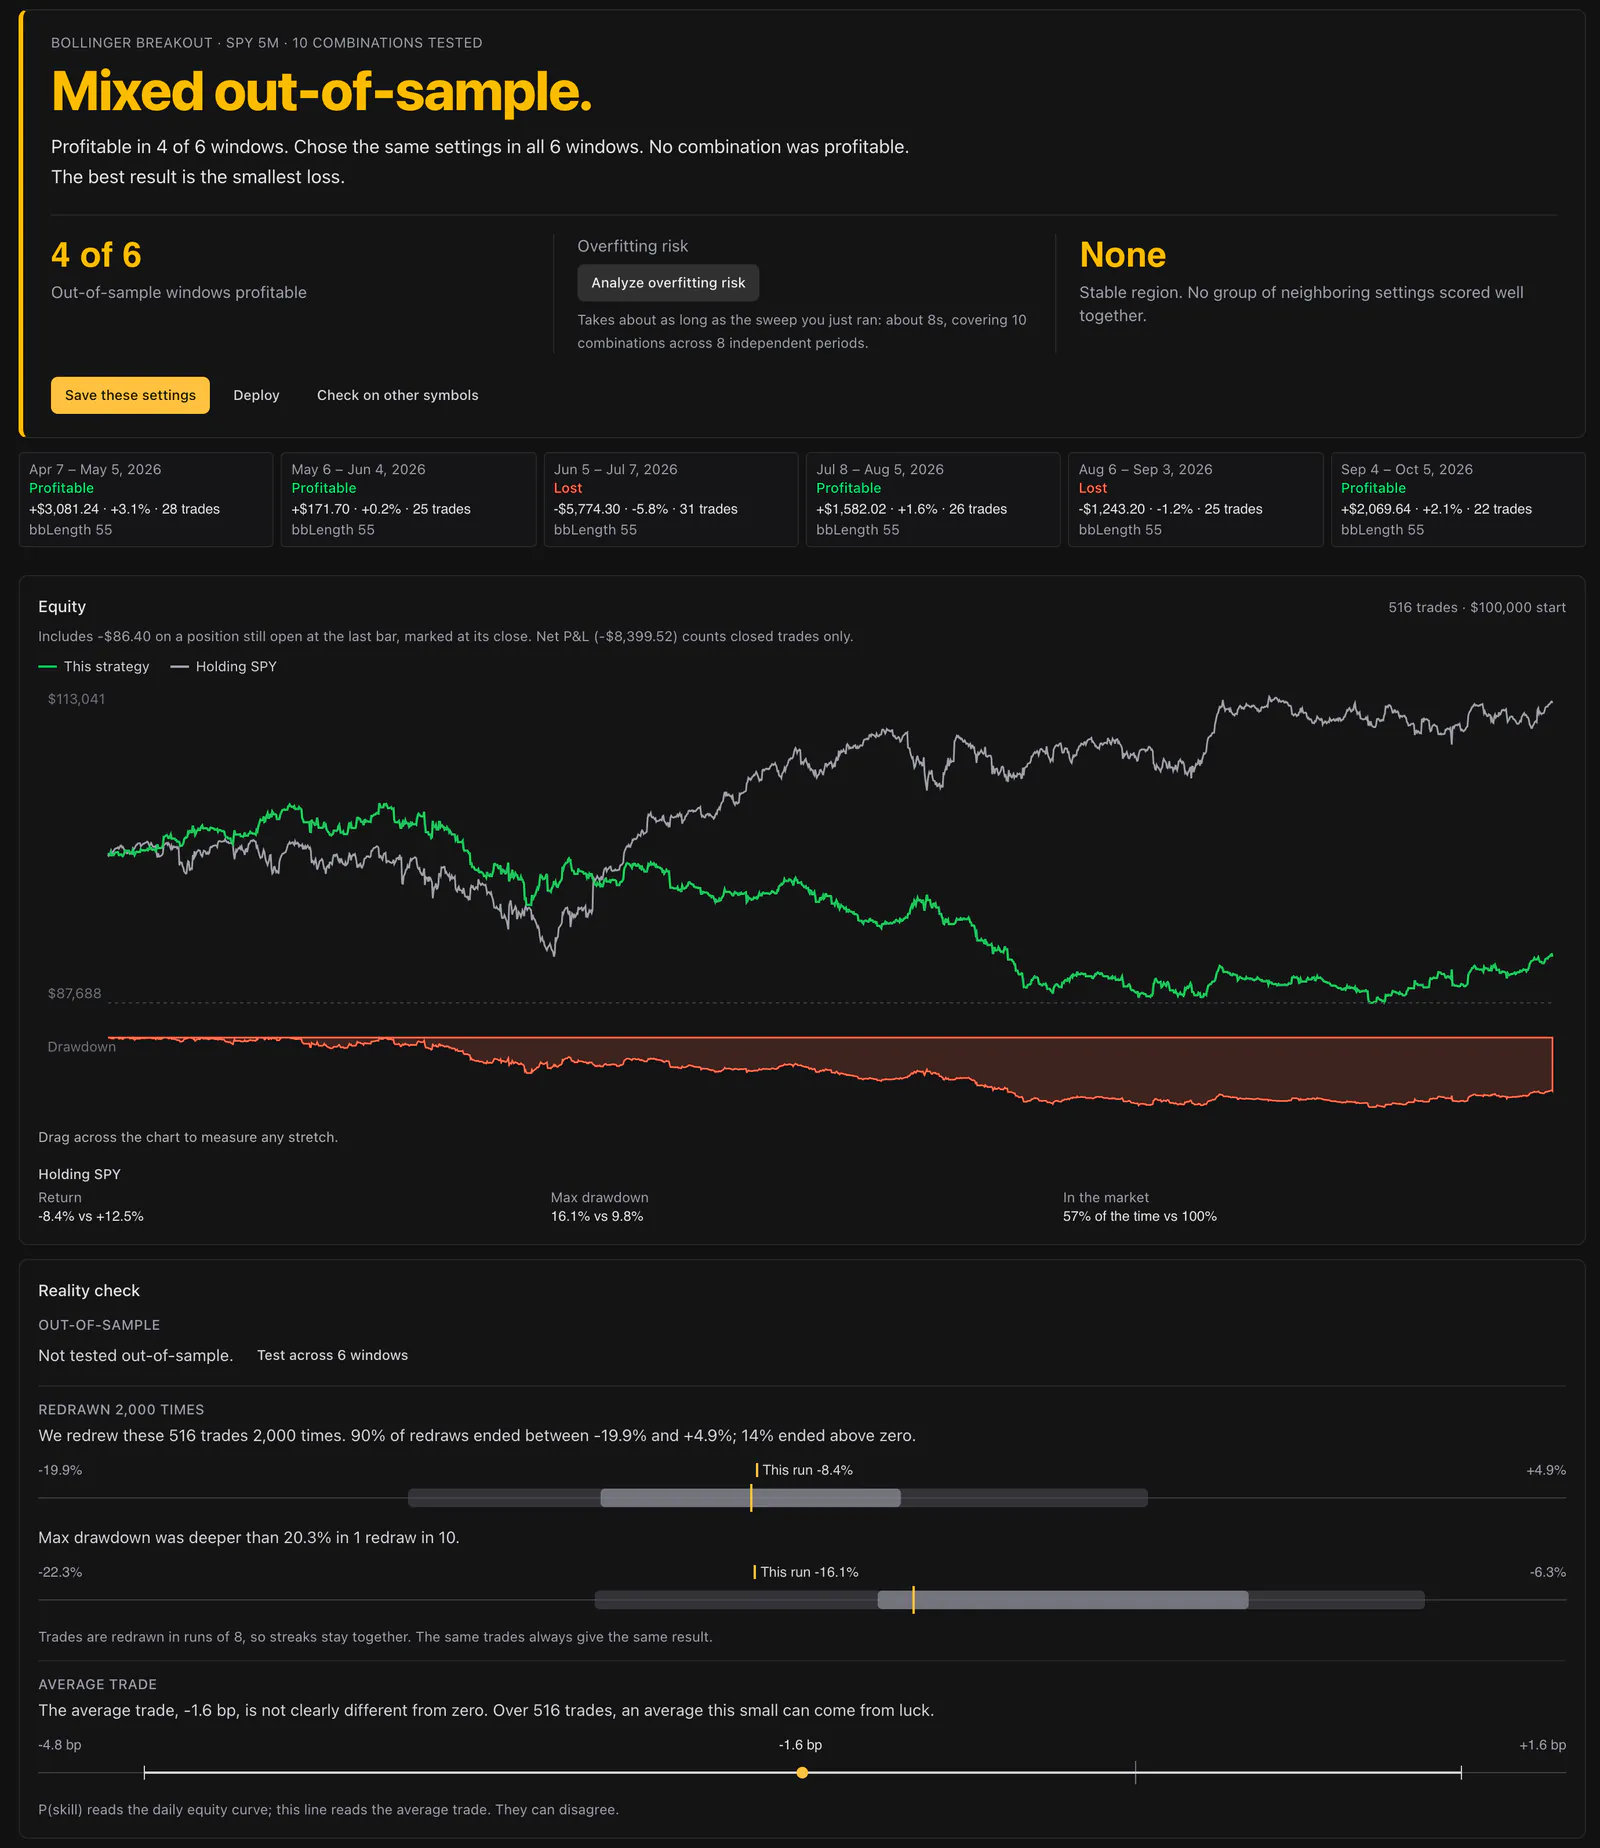The height and width of the screenshot is (1848, 1600).
Task: Click the '-22.3%' drawdown range label
Action: coord(60,1572)
